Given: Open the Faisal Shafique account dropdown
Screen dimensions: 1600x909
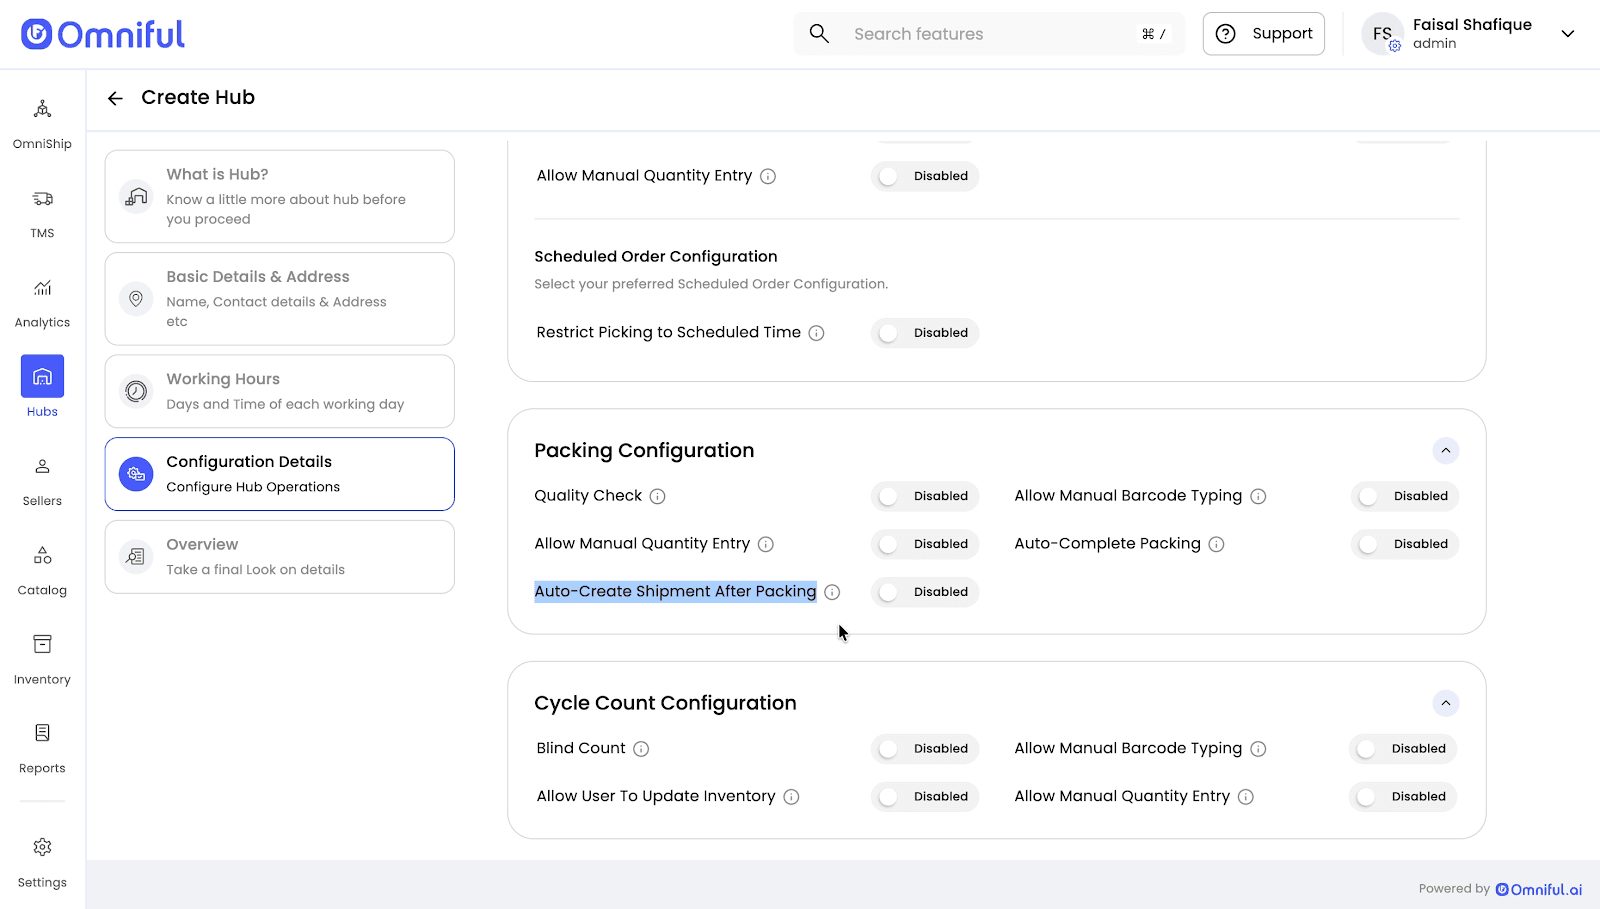Looking at the screenshot, I should [1567, 34].
